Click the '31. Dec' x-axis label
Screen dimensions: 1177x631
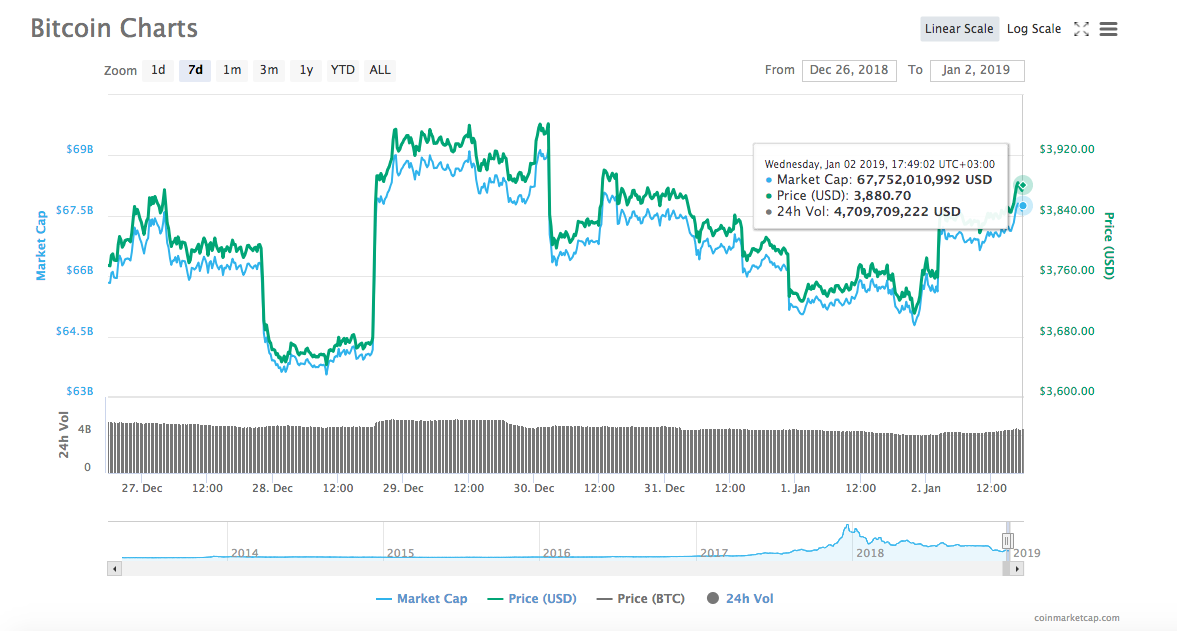point(664,488)
